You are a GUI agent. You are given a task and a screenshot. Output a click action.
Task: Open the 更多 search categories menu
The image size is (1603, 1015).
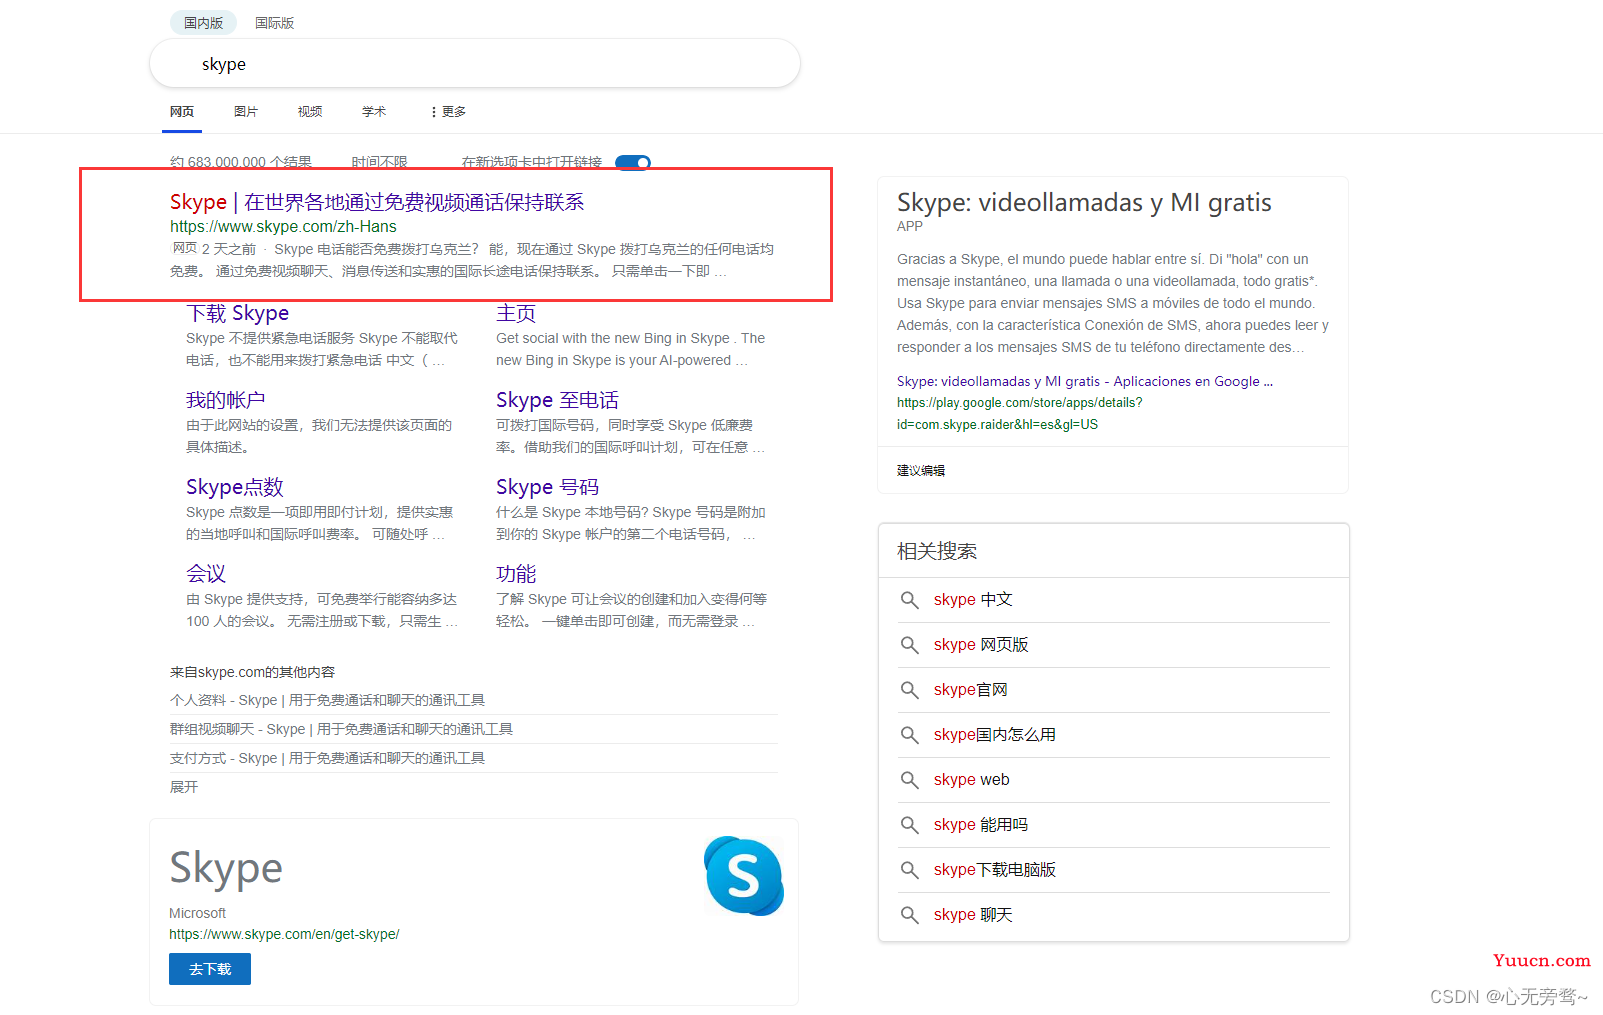click(x=448, y=112)
